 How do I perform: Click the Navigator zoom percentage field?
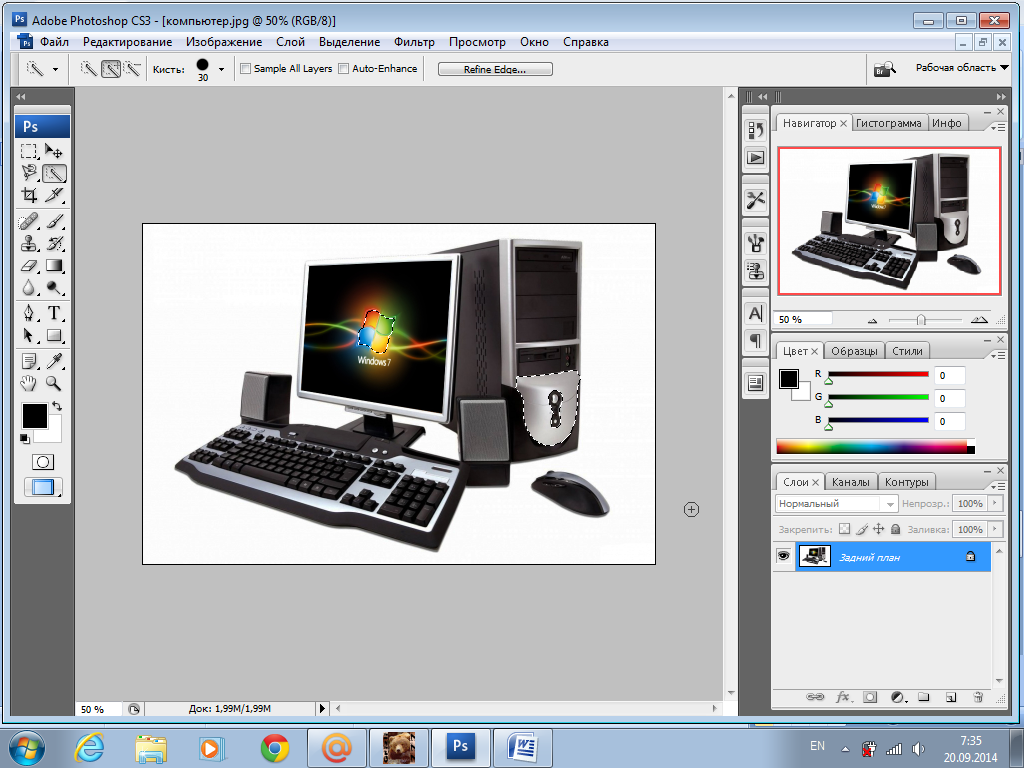[x=804, y=319]
